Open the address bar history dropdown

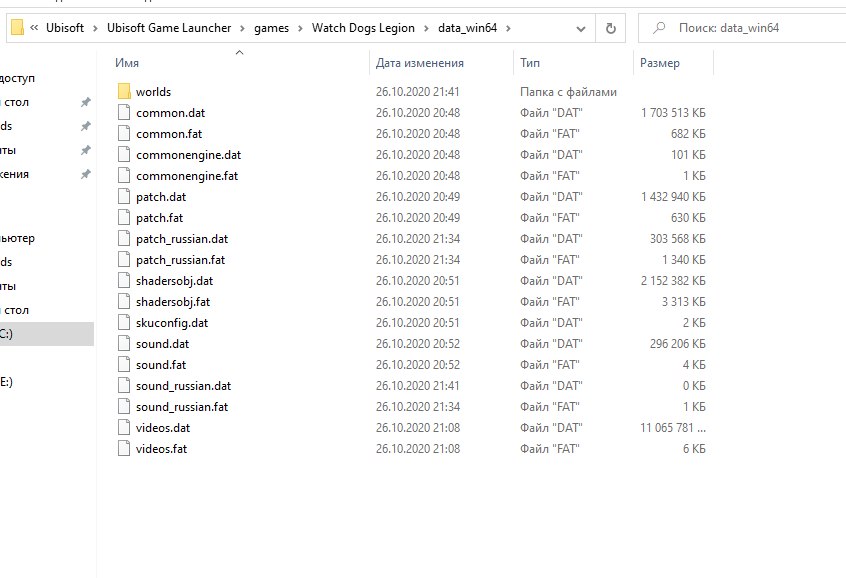(x=581, y=29)
